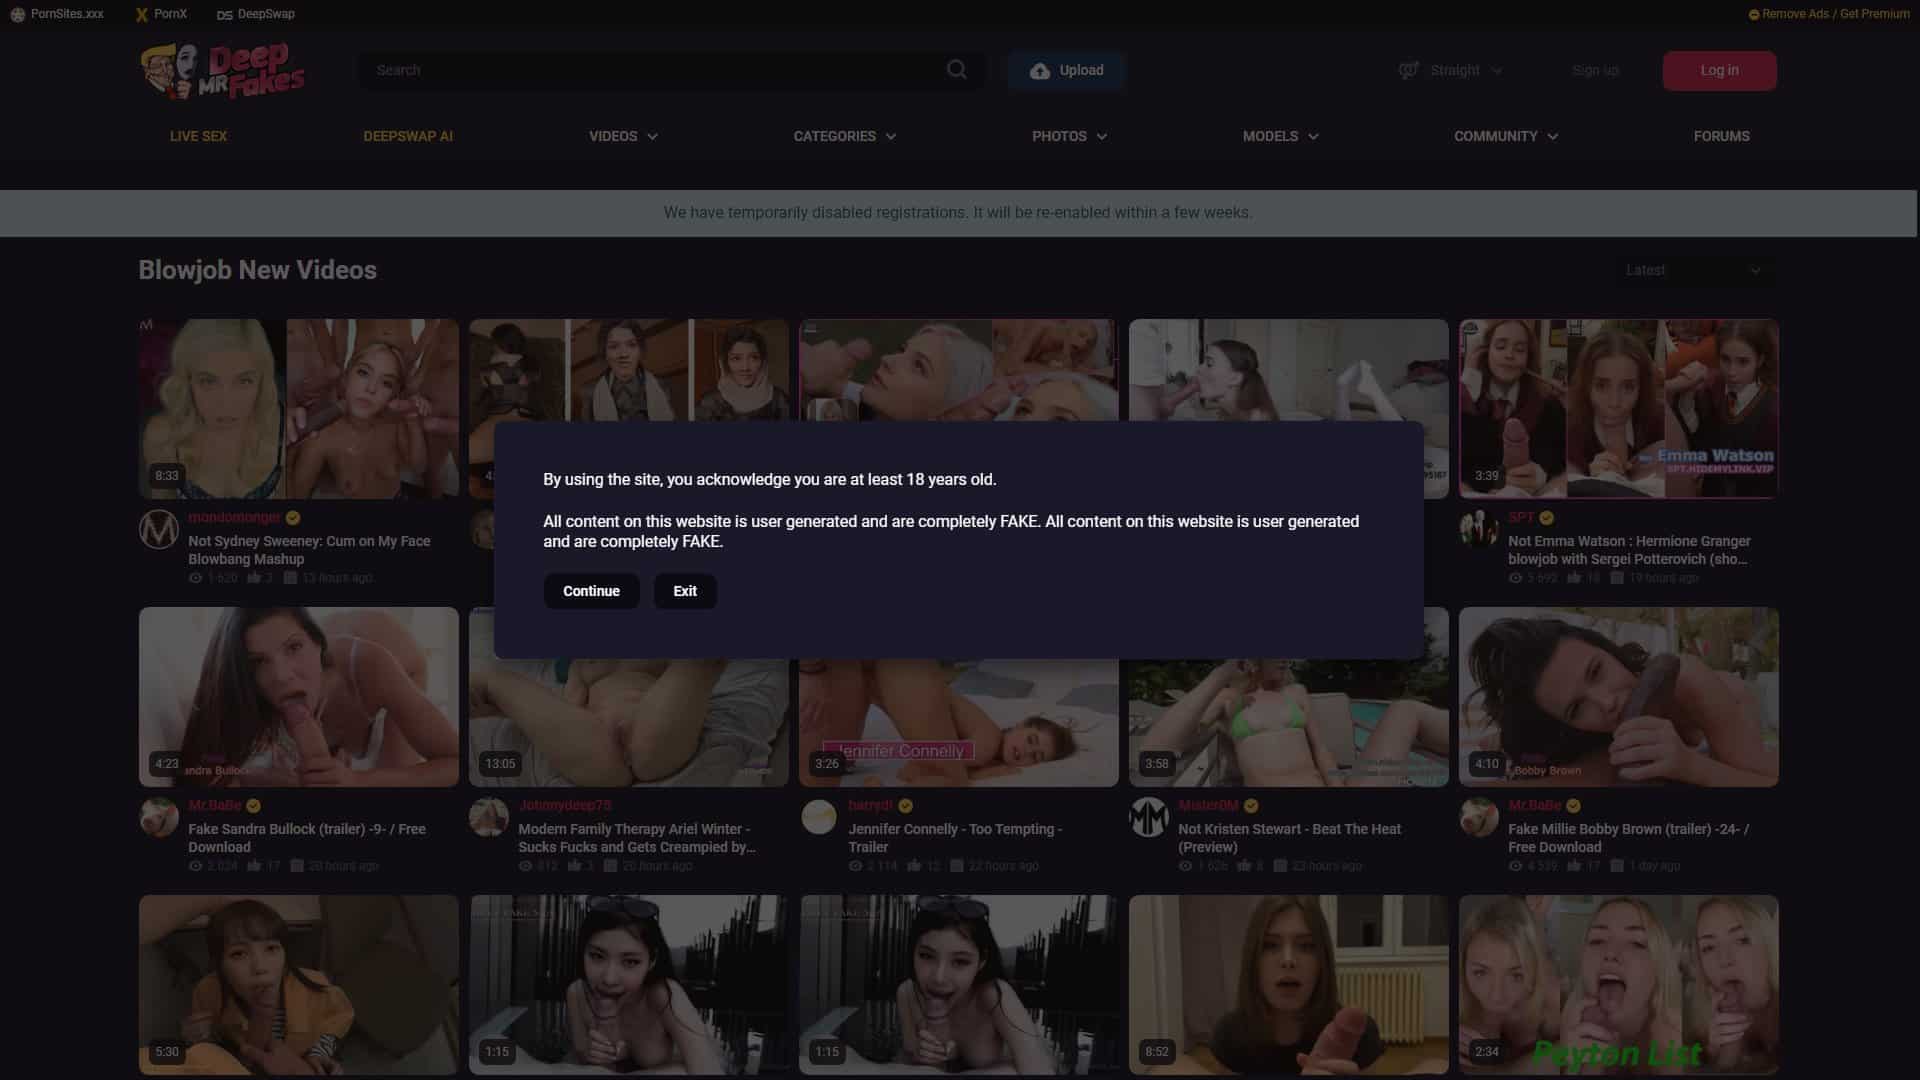Expand the VIDEOS menu
This screenshot has width=1920, height=1080.
[623, 136]
